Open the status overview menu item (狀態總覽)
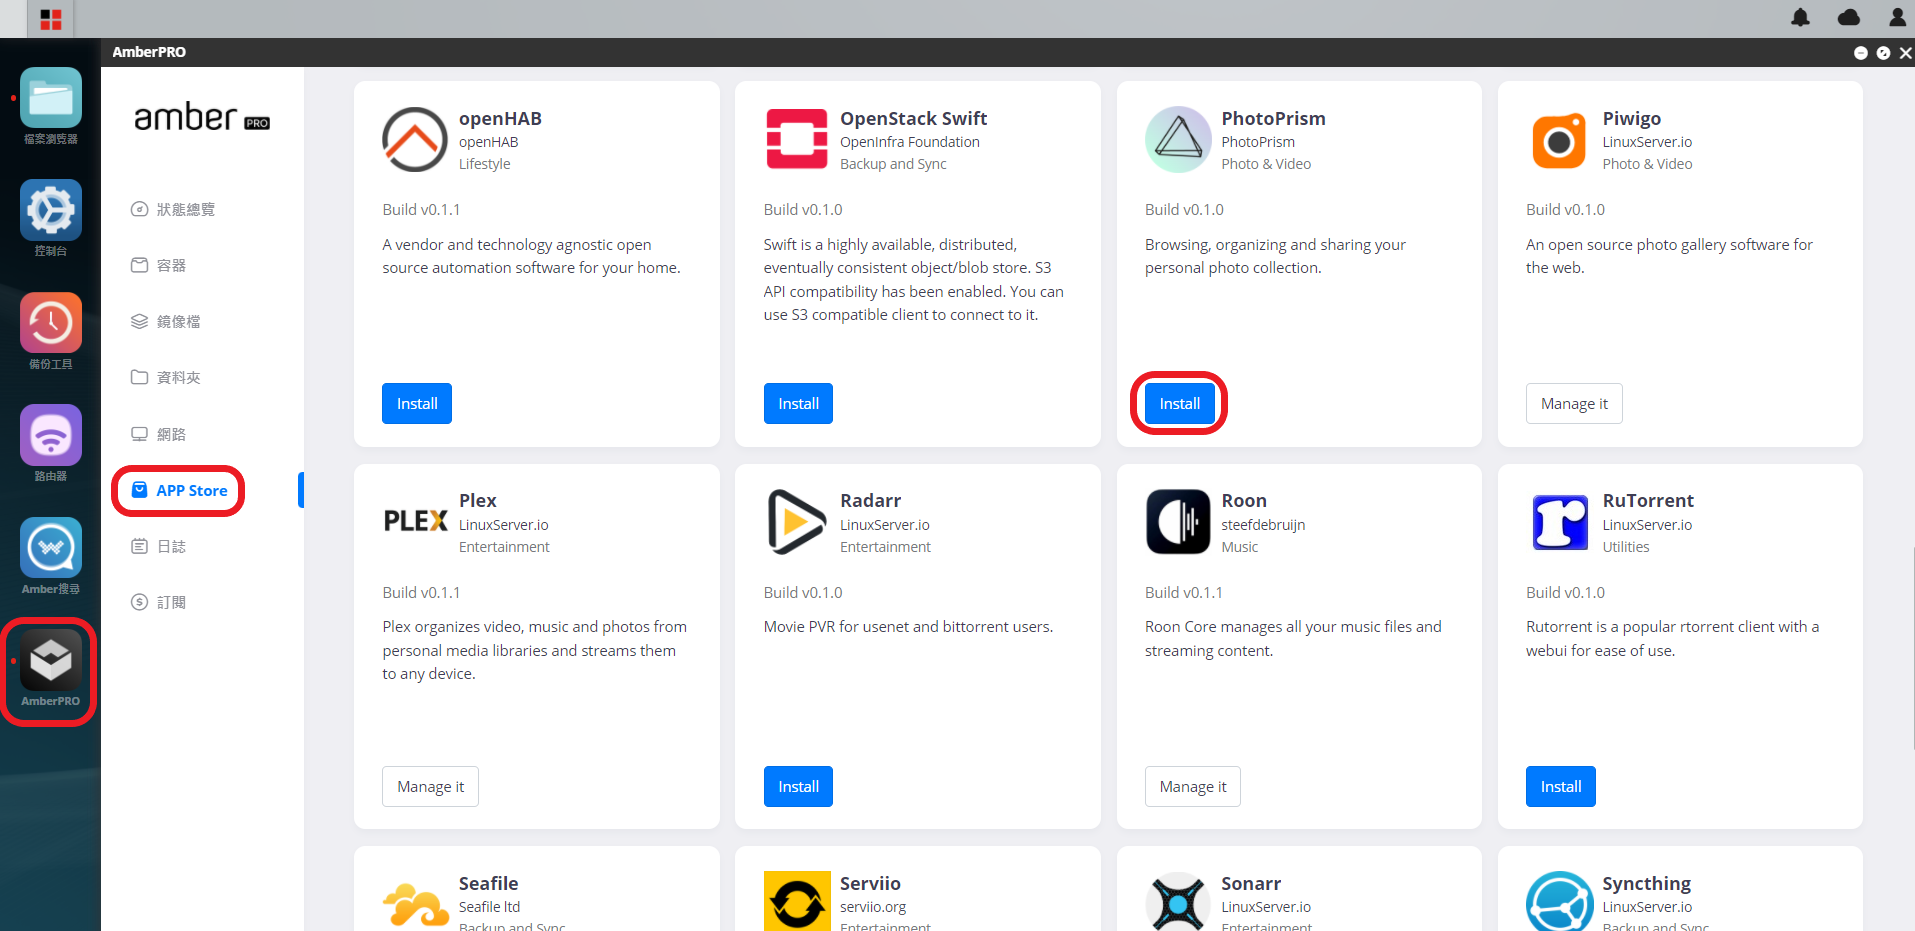The image size is (1915, 931). point(173,209)
